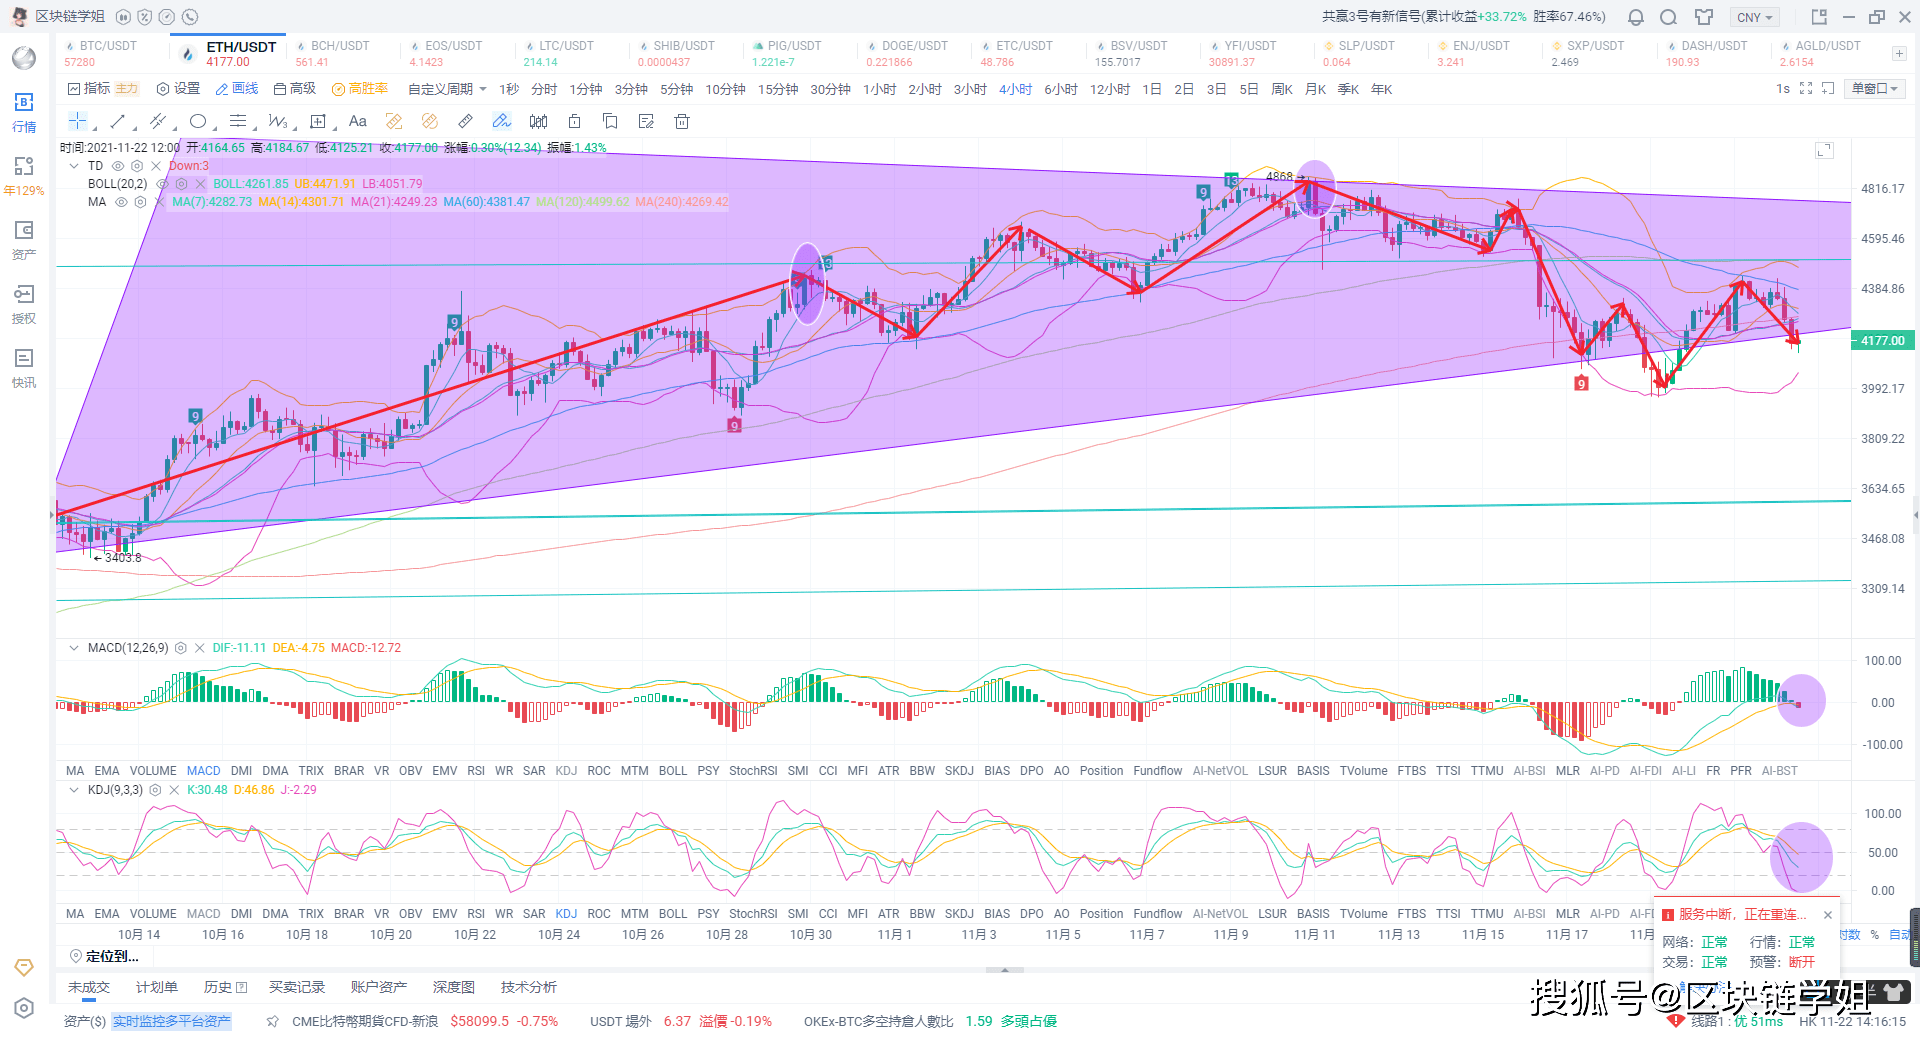Collapse the TD indicator legend chevron

74,166
